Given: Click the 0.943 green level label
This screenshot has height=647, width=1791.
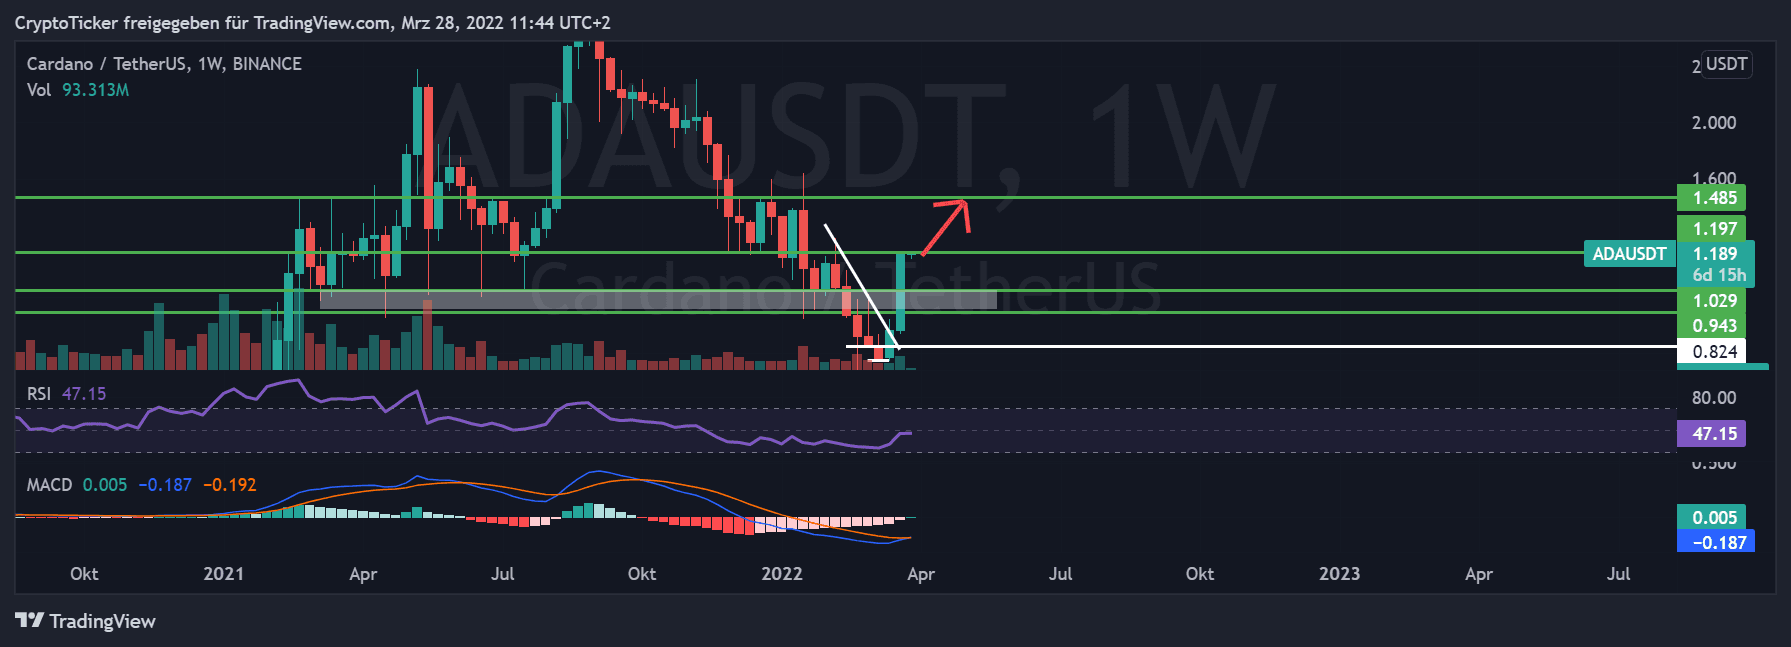Looking at the screenshot, I should 1712,326.
